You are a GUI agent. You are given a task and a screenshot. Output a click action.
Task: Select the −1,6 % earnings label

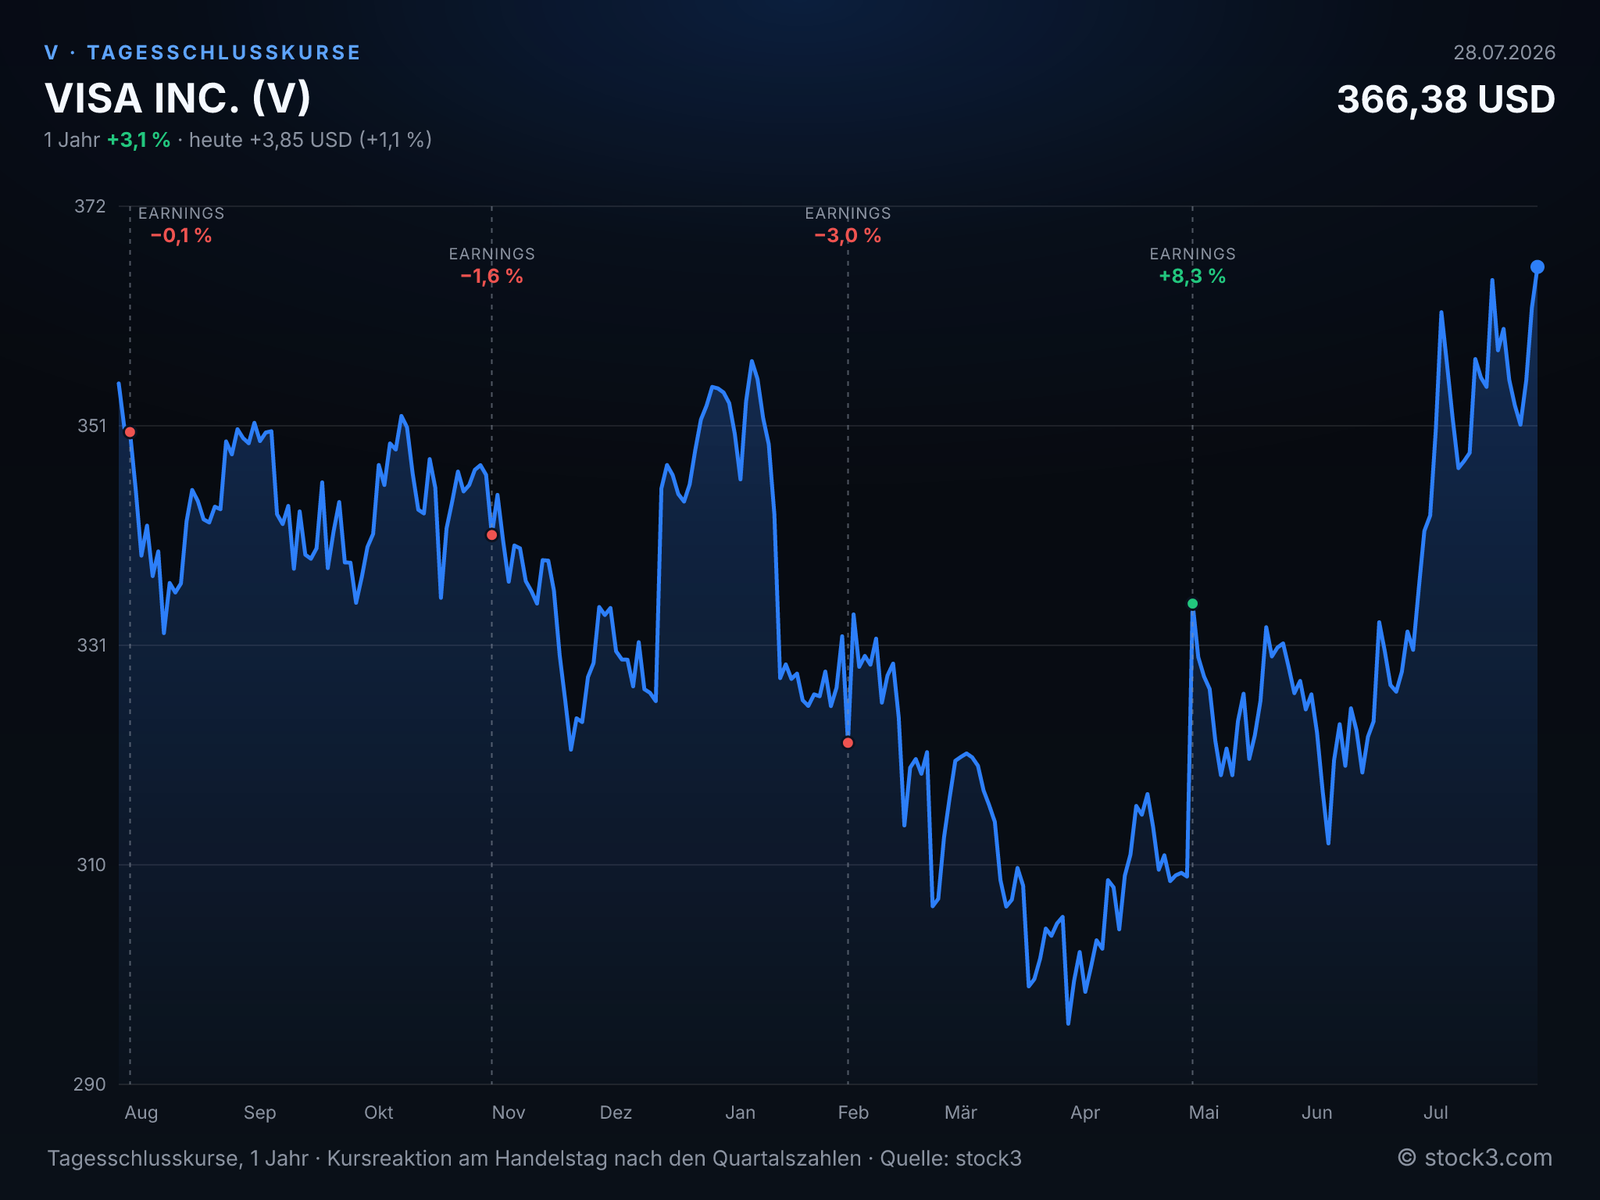click(x=492, y=276)
